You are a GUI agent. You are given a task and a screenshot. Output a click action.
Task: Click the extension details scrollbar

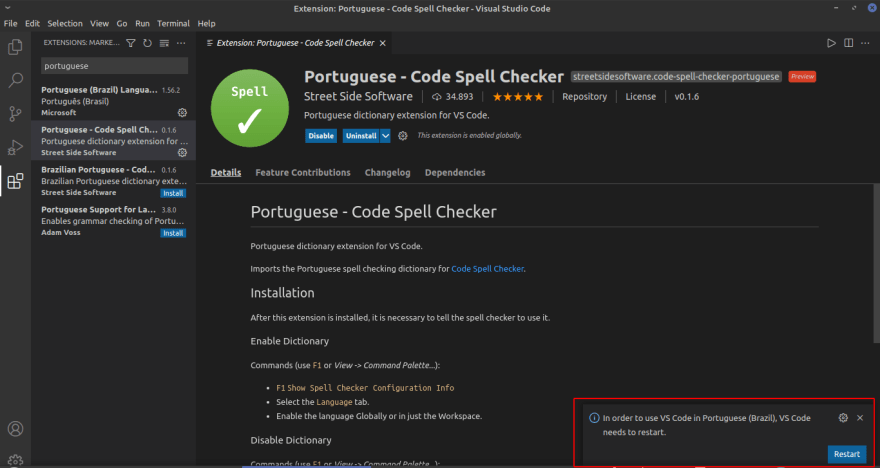pos(877,263)
